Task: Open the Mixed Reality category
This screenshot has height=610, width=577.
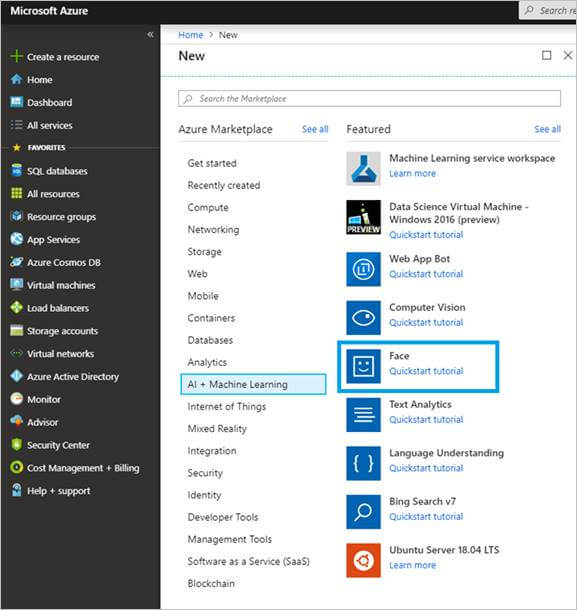Action: point(217,429)
